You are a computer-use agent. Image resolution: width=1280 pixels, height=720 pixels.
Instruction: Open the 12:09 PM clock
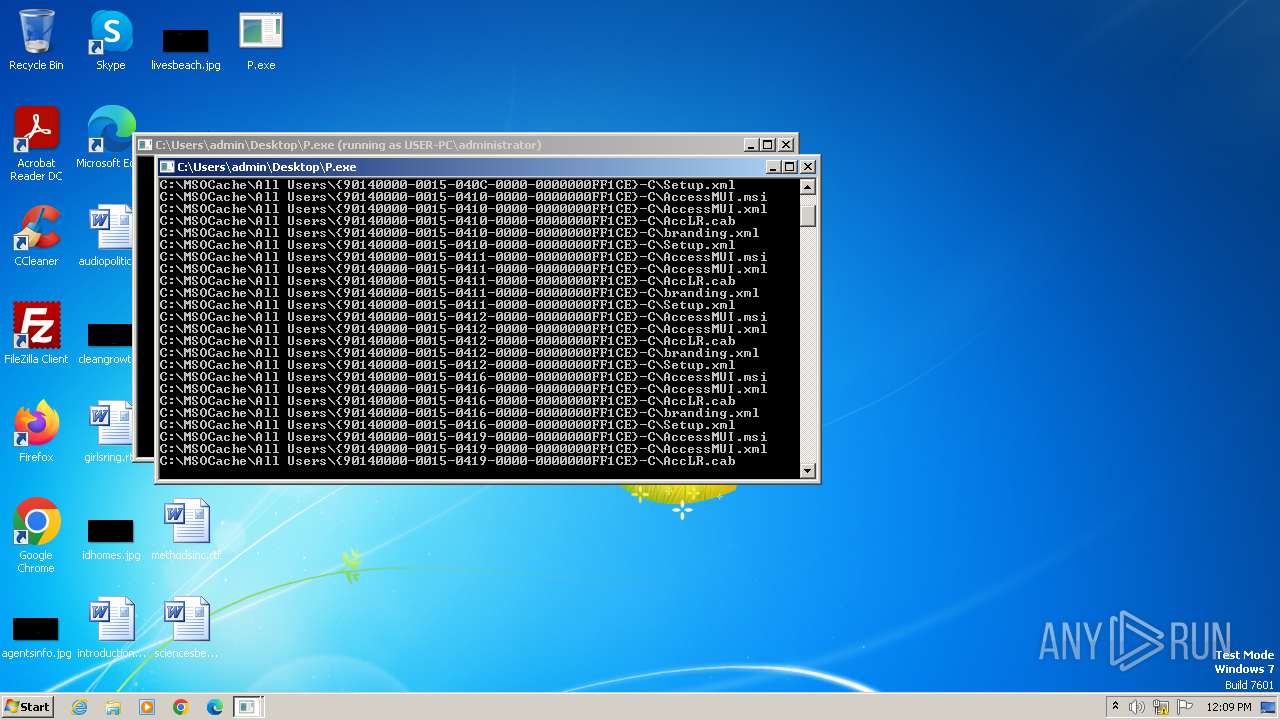click(x=1229, y=707)
